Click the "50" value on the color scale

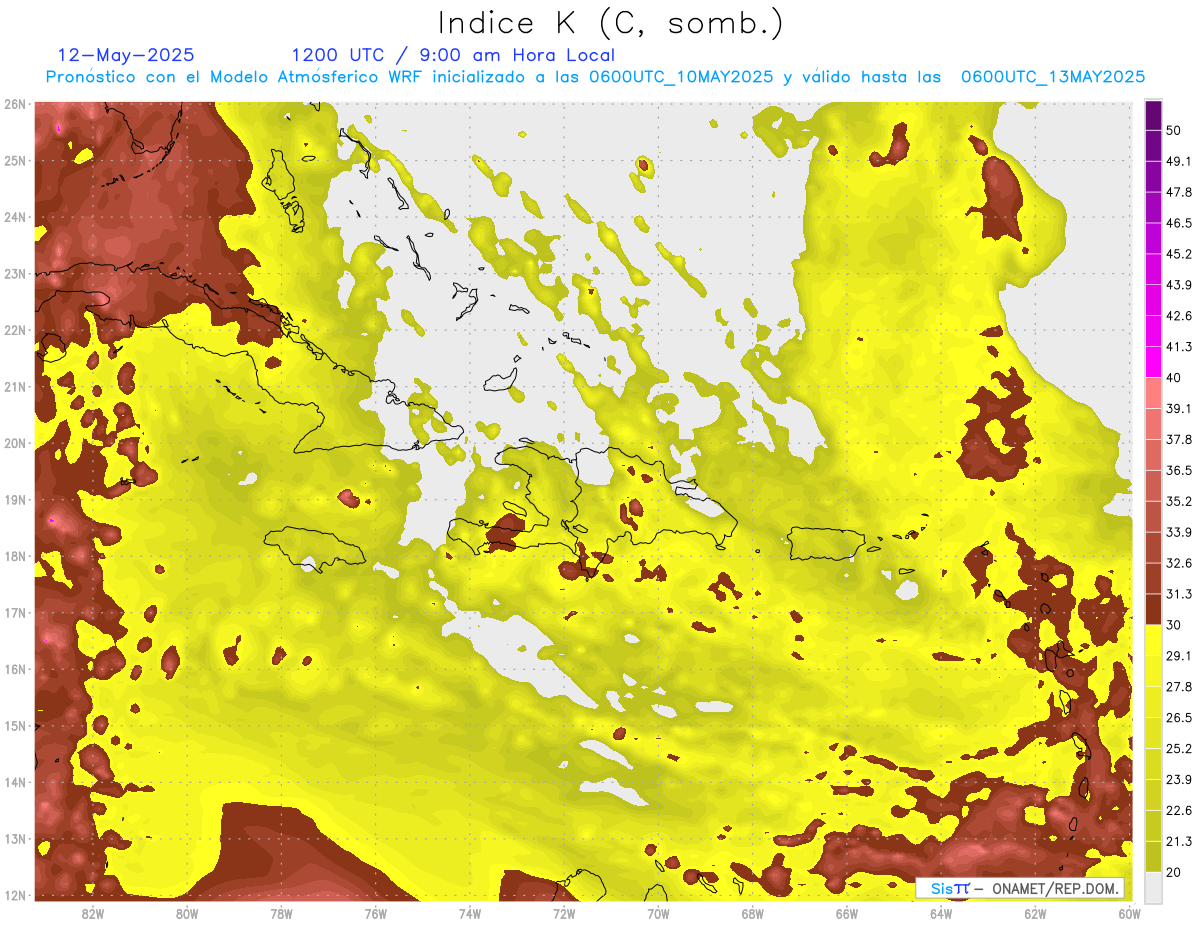[x=1174, y=130]
